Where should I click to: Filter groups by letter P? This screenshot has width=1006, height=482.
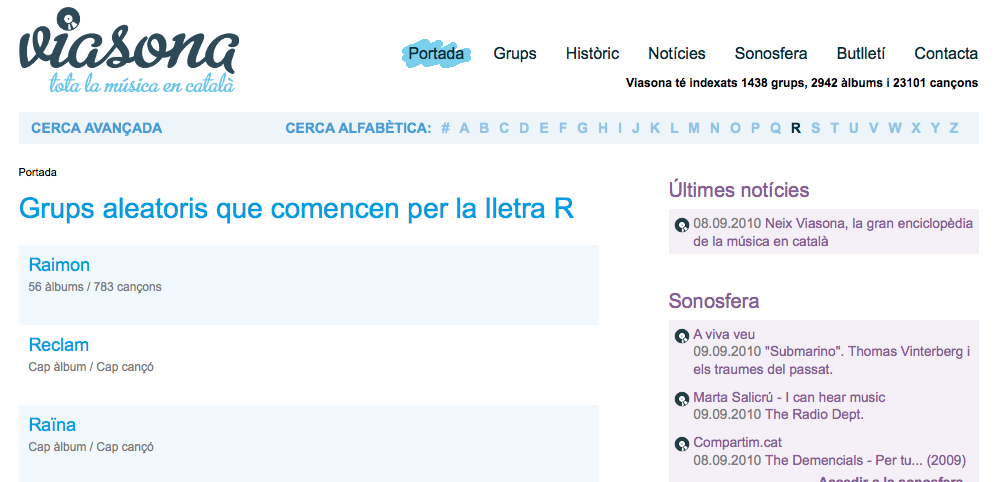[x=755, y=128]
